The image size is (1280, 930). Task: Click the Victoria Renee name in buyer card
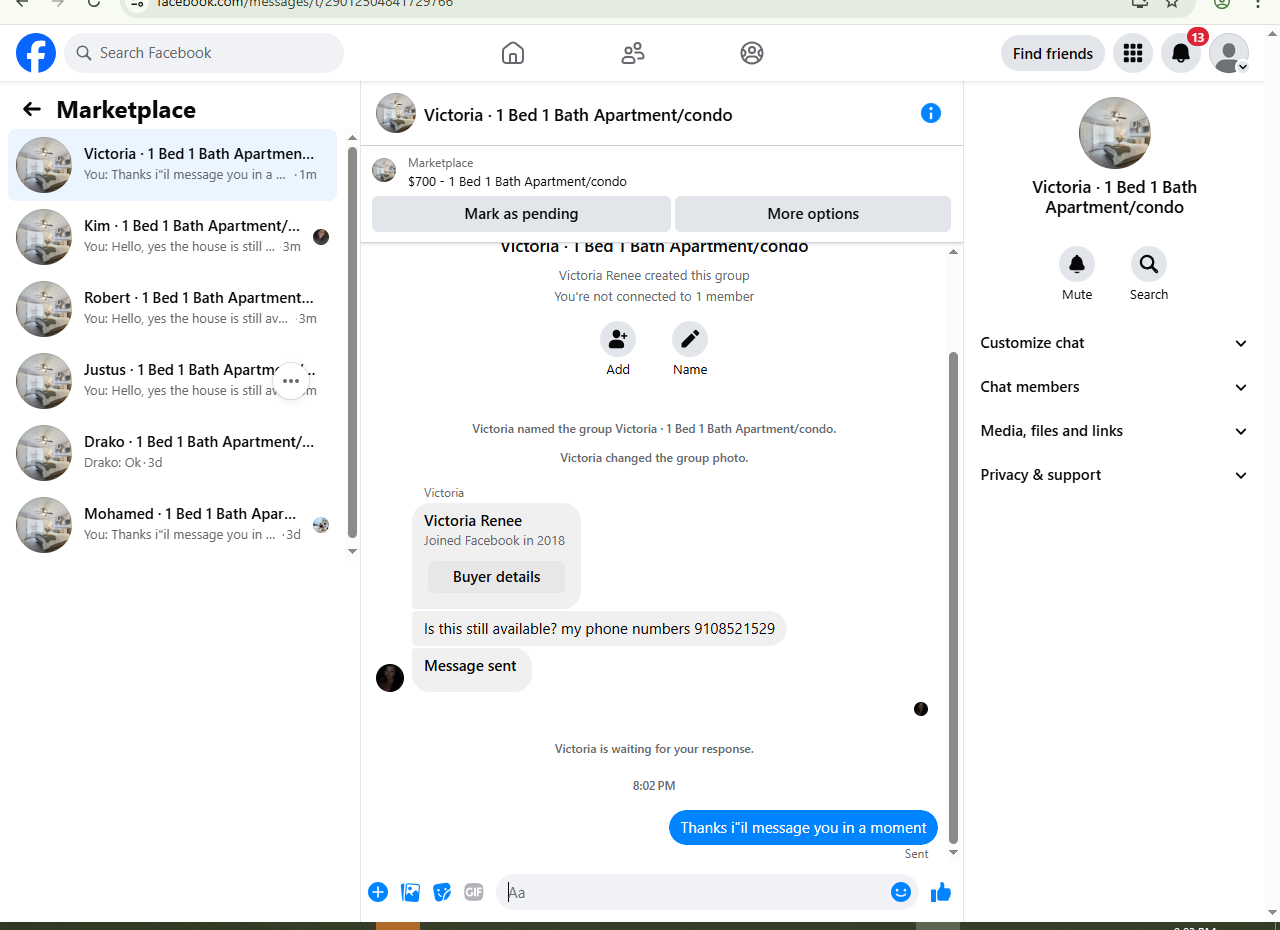point(473,521)
